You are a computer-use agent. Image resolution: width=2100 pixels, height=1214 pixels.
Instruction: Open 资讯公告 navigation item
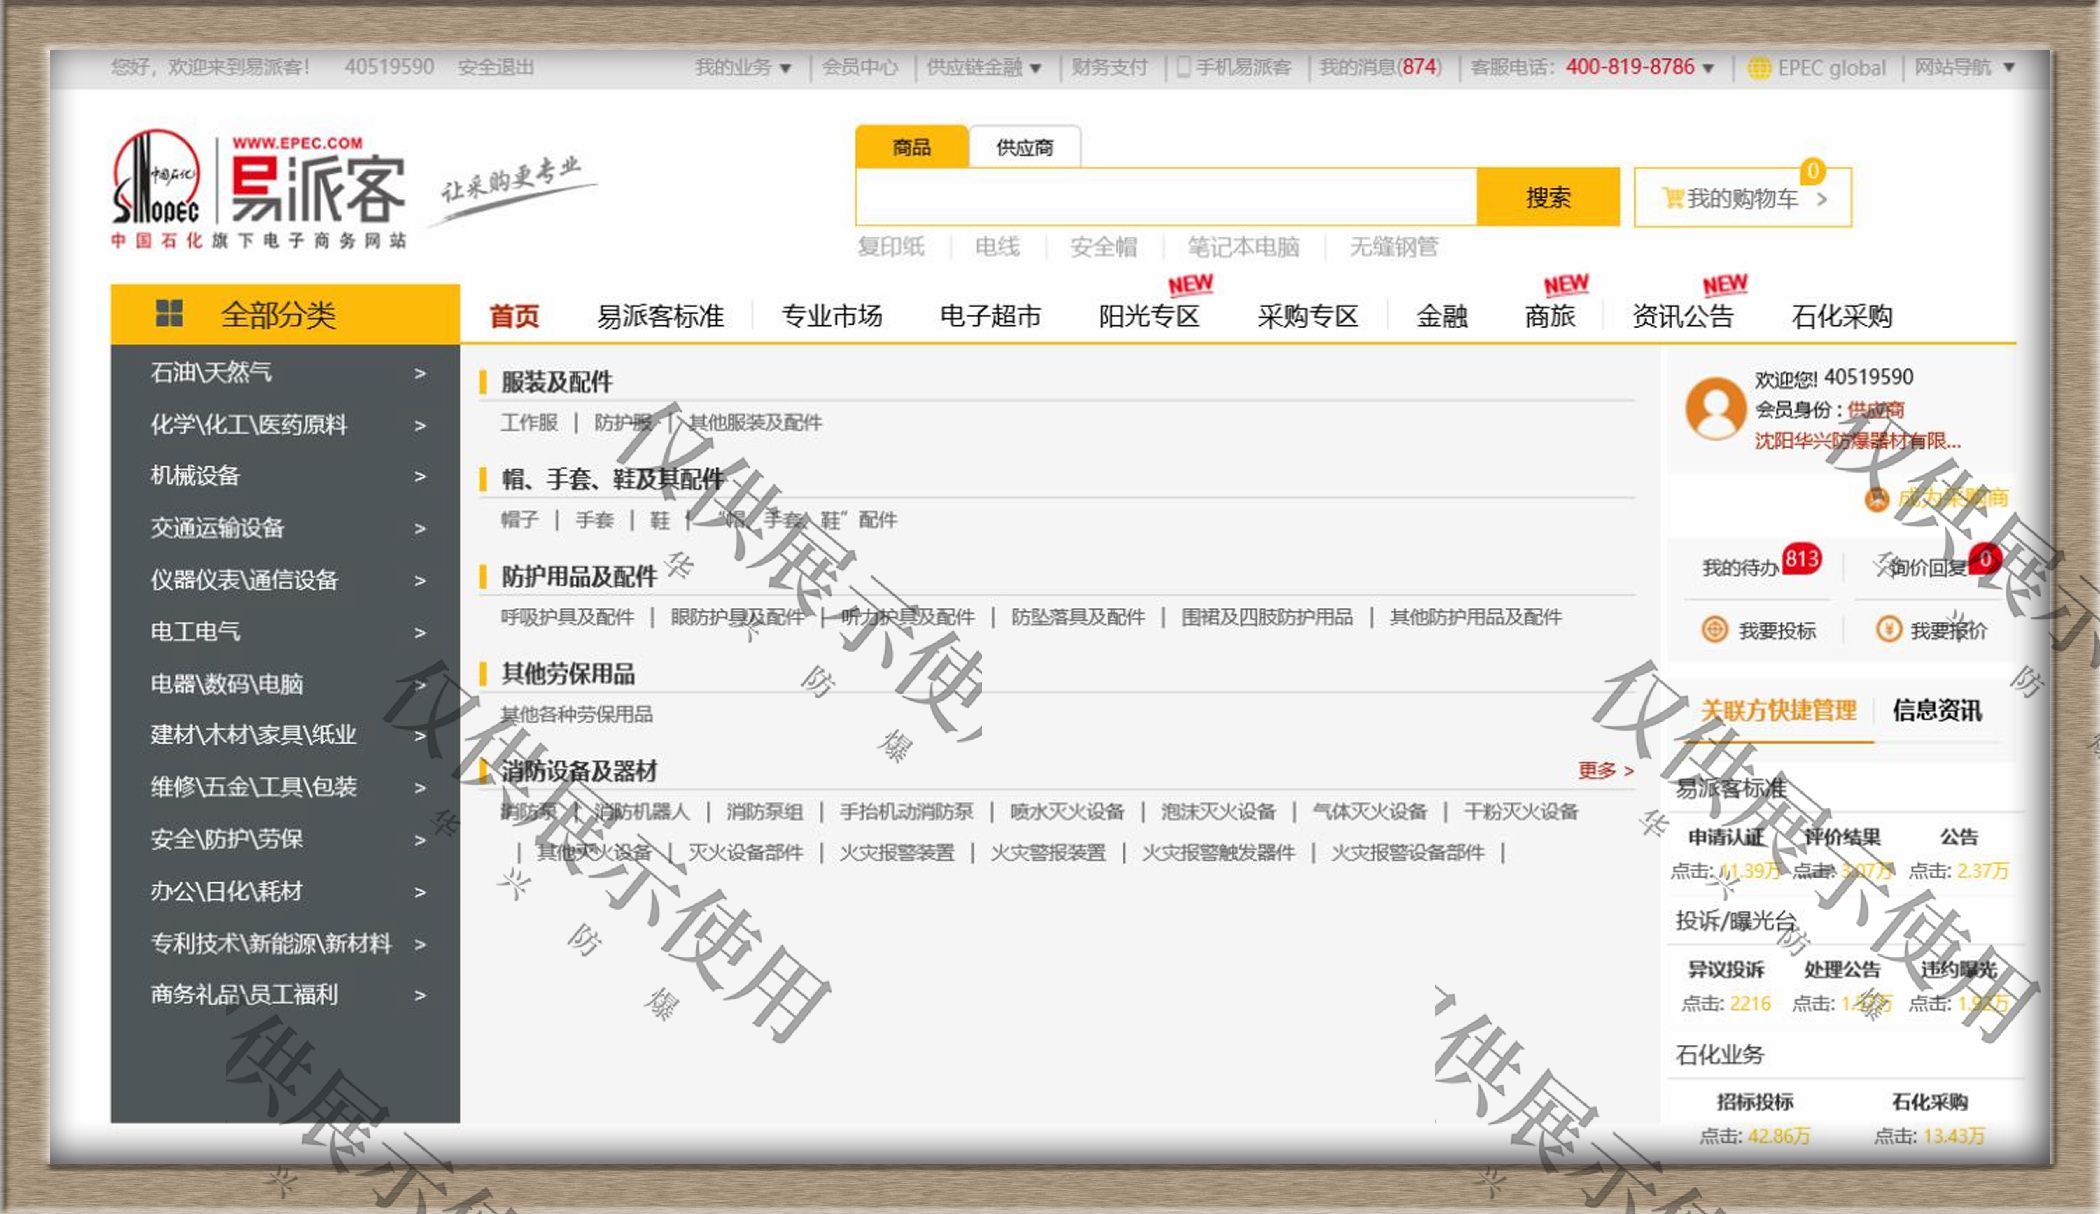click(x=1683, y=316)
